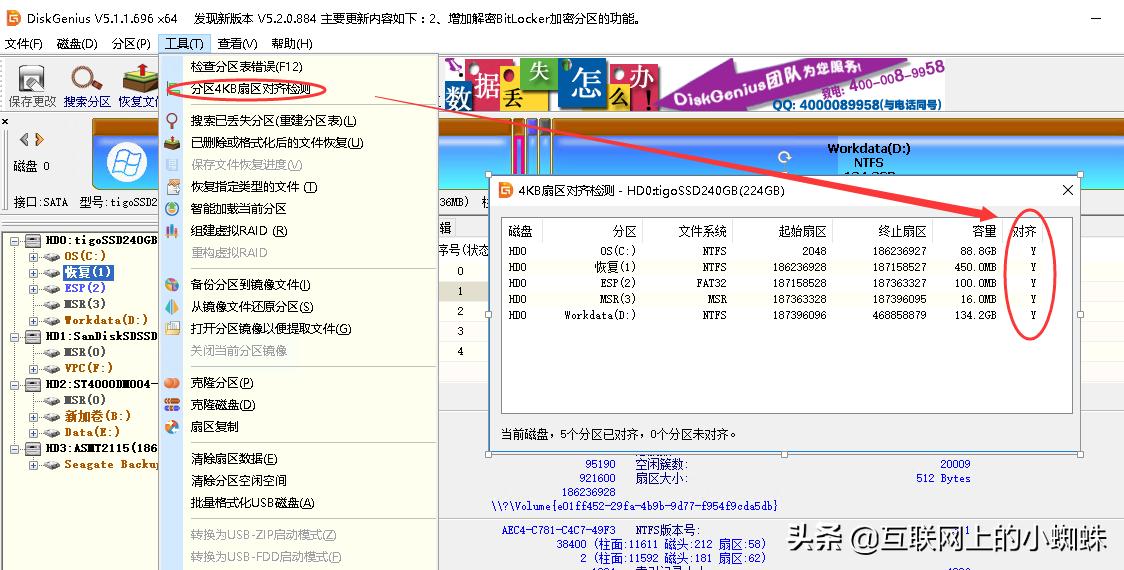This screenshot has width=1124, height=570.
Task: Expand the Data(E:) partition node
Action: [33, 433]
